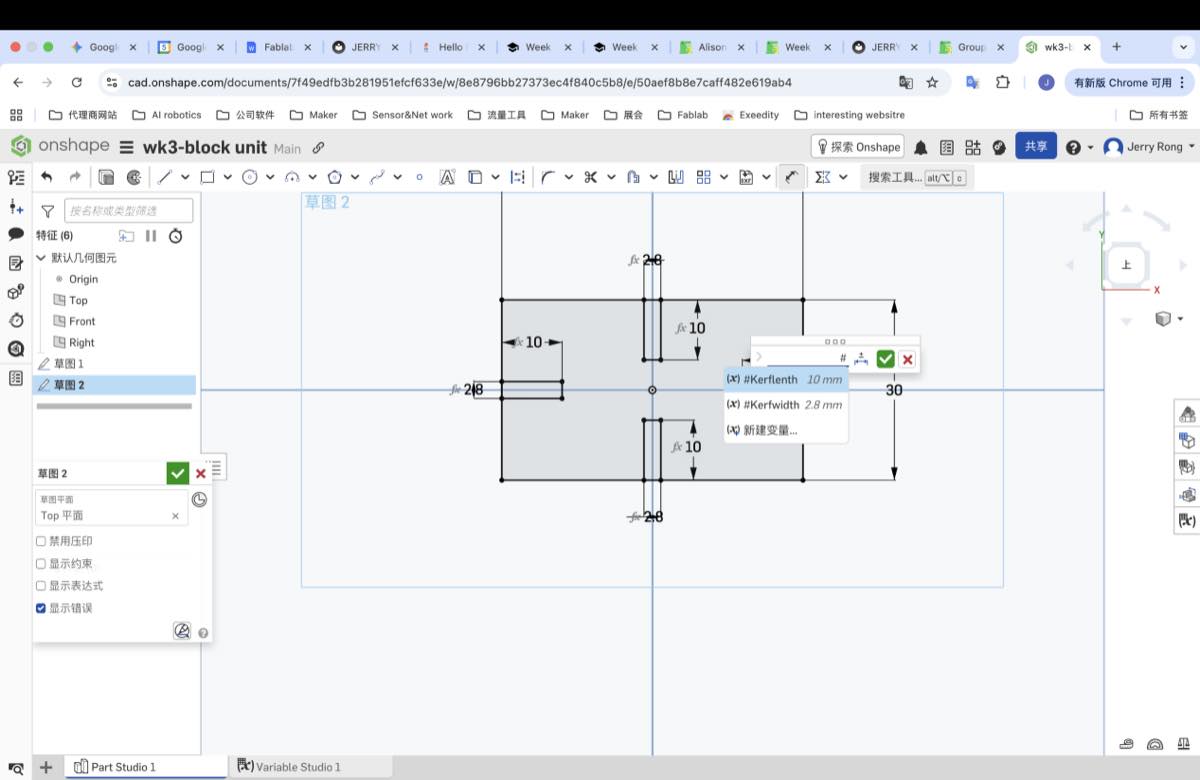Select the Line sketch tool

(x=164, y=177)
